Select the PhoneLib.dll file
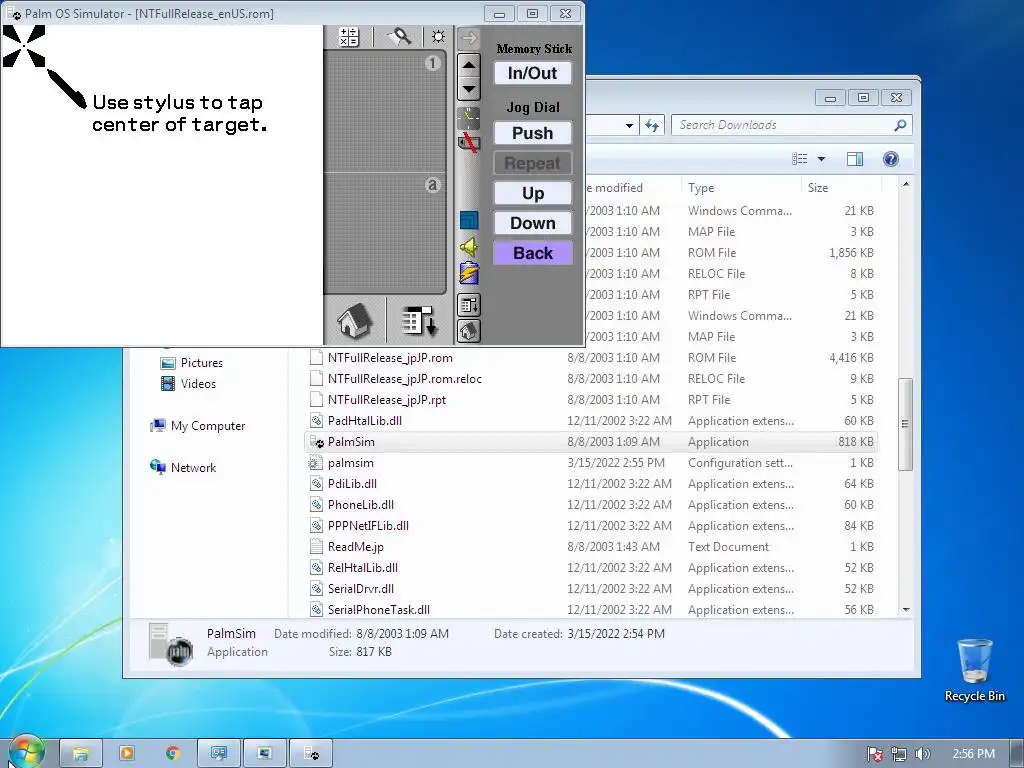The height and width of the screenshot is (768, 1024). coord(592,505)
